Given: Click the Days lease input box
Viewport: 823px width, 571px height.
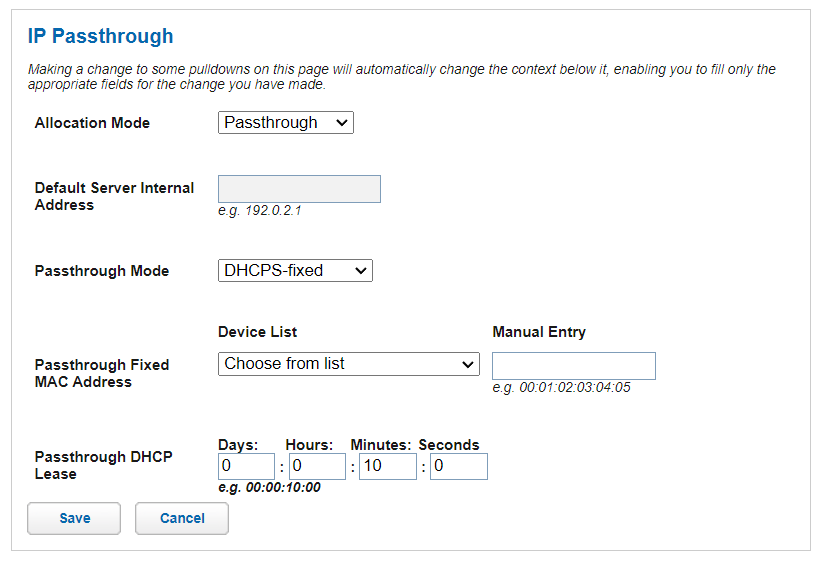Looking at the screenshot, I should [246, 467].
